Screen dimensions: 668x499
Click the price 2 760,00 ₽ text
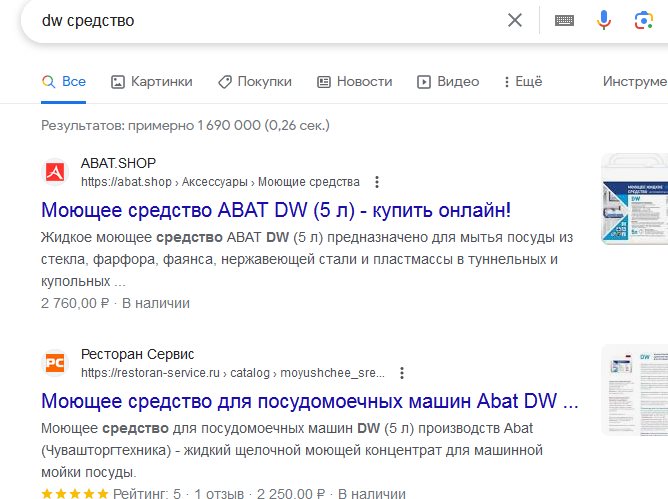(75, 303)
